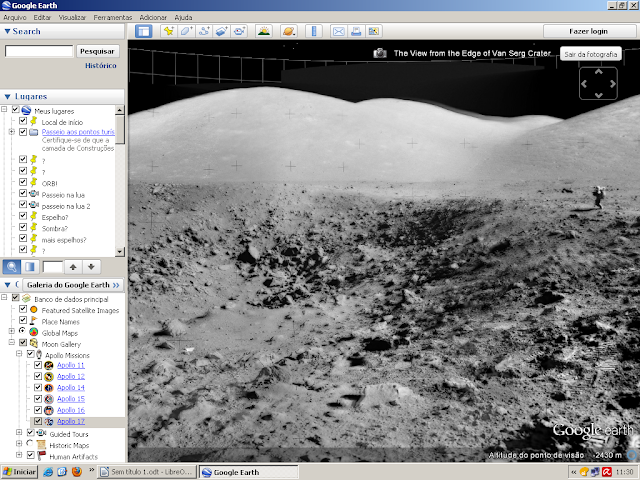Expand the Guided Tours tree node
This screenshot has width=640, height=480.
(19, 432)
